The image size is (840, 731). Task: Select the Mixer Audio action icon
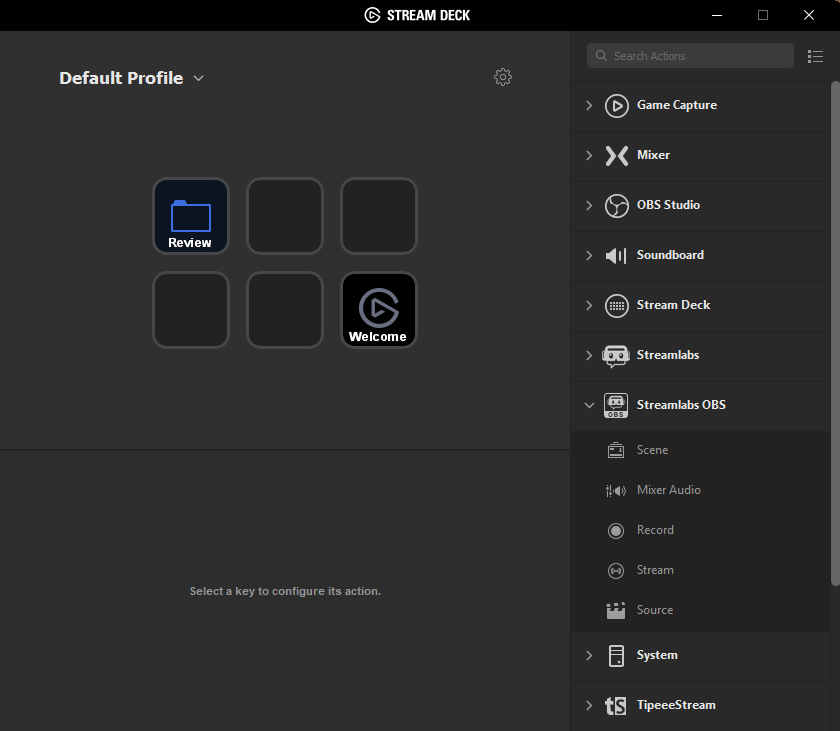click(616, 490)
